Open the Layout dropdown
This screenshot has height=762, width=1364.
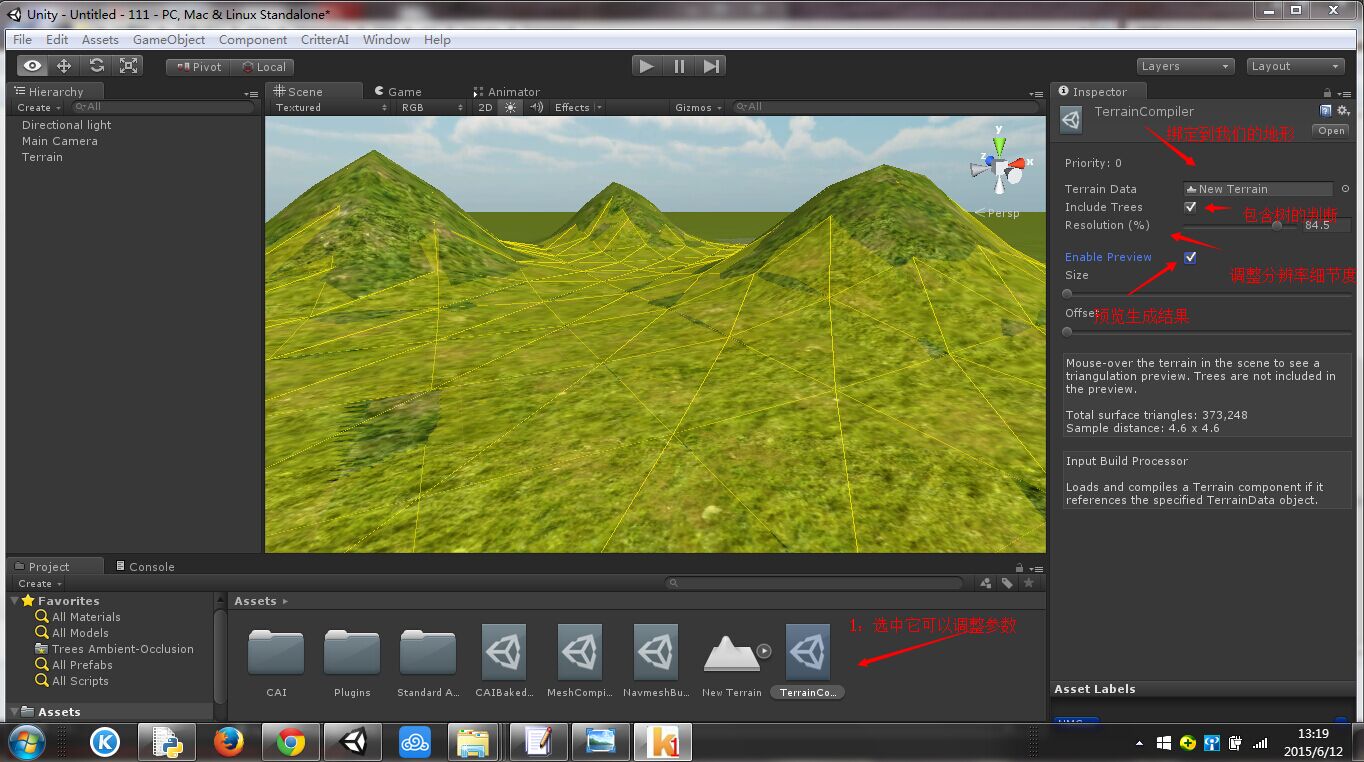coord(1295,66)
